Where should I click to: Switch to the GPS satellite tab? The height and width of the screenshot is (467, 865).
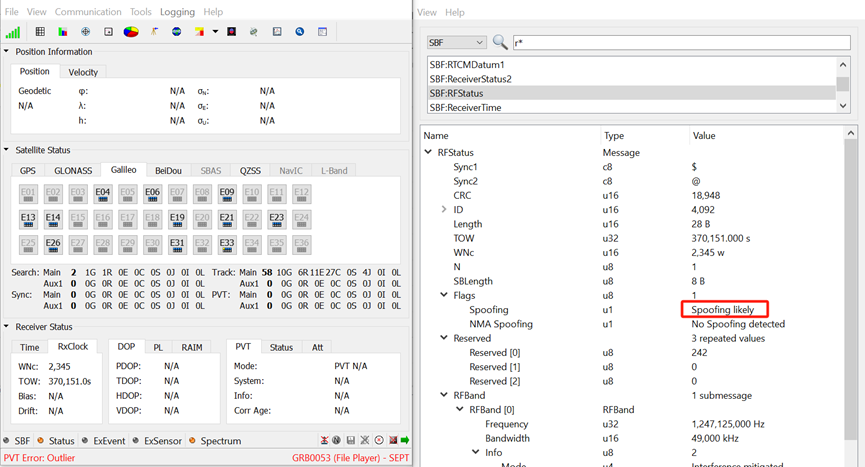pos(28,170)
